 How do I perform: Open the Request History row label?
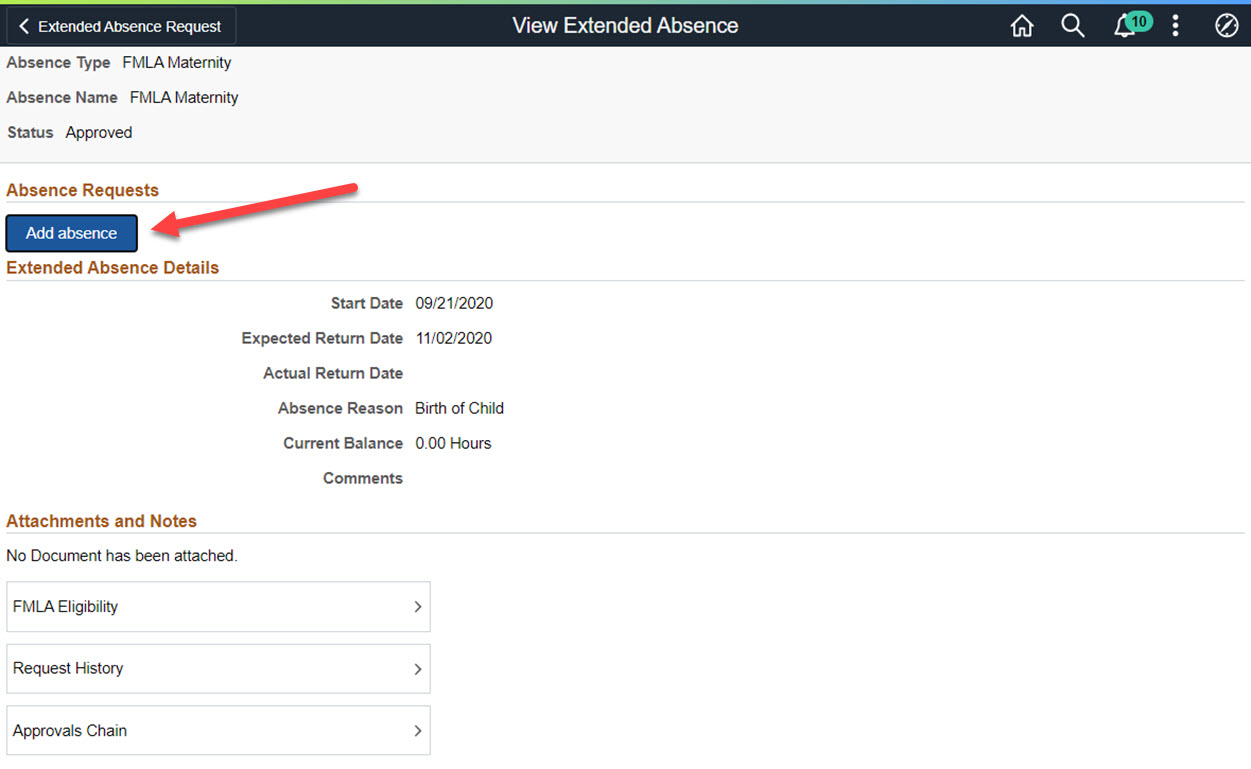(68, 669)
